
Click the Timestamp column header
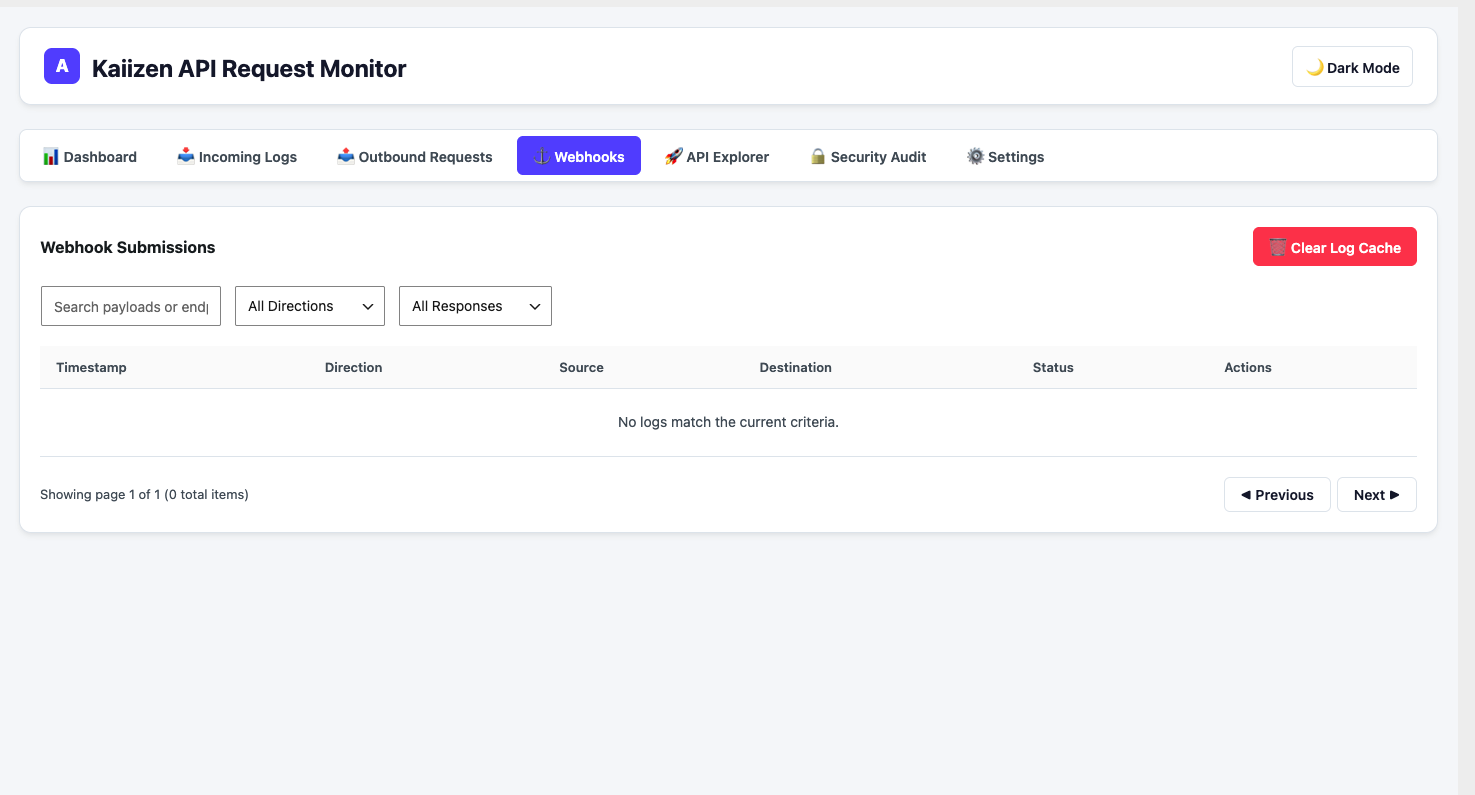[91, 367]
